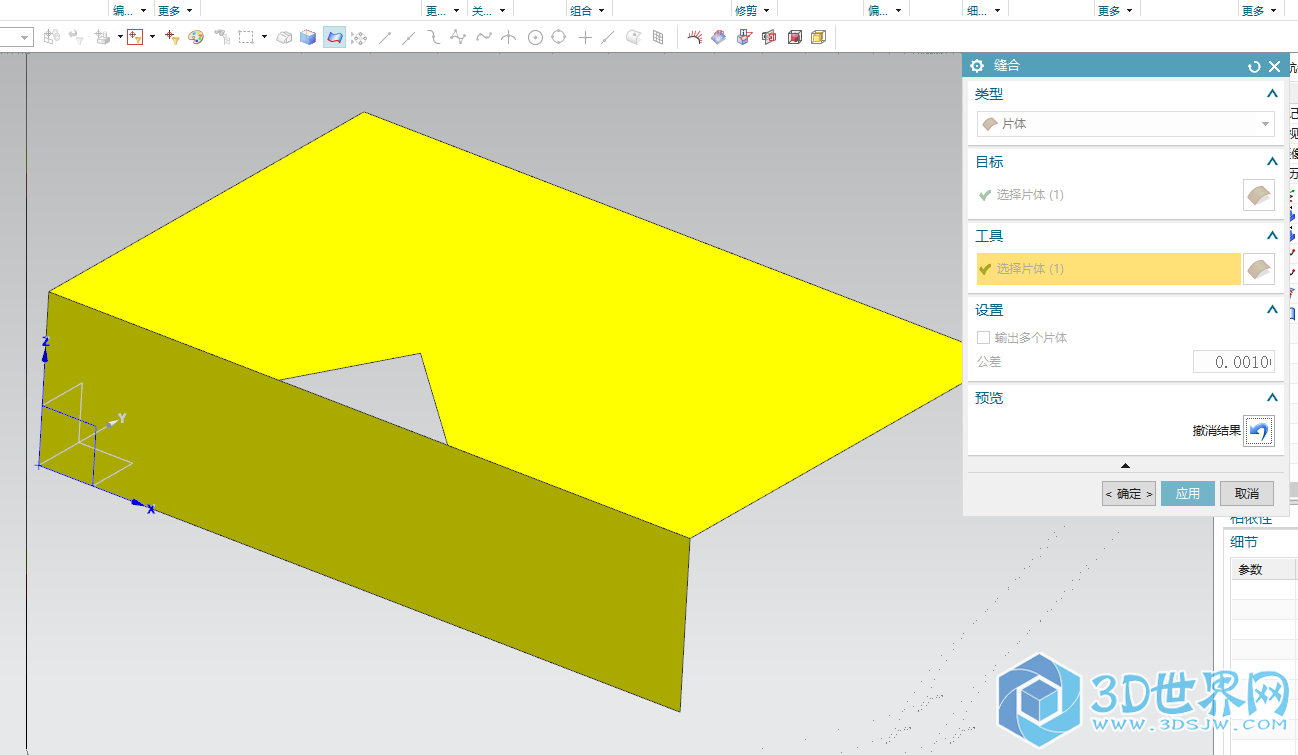Open the 组合 ribbon dropdown

pos(585,10)
